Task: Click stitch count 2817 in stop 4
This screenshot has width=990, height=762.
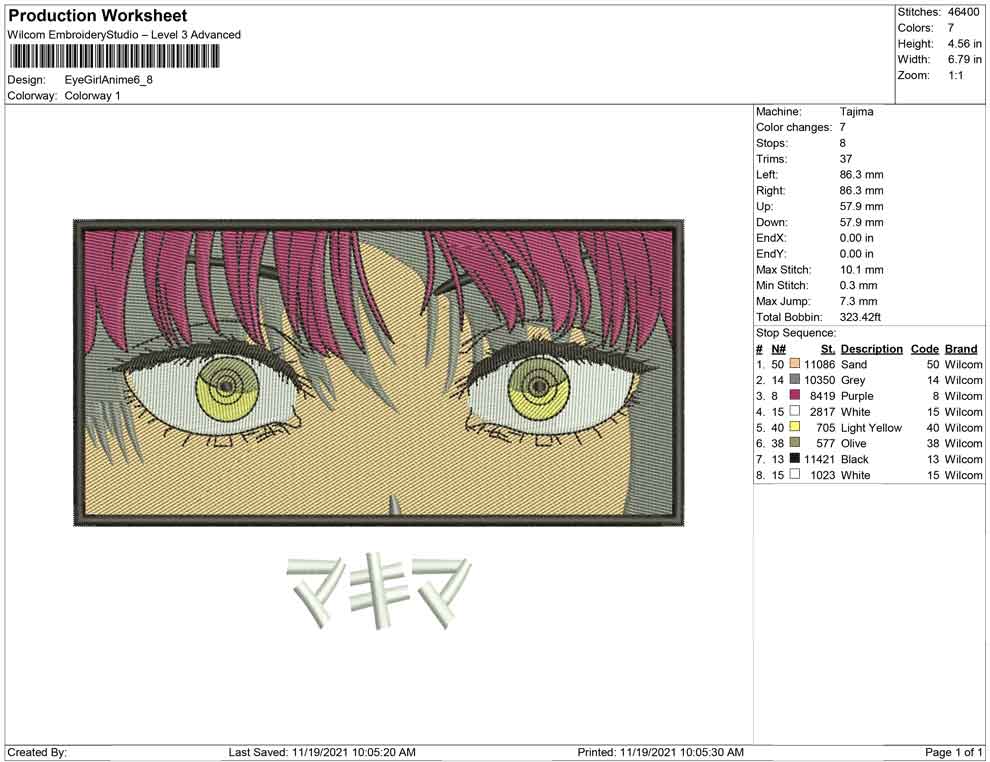Action: 823,412
